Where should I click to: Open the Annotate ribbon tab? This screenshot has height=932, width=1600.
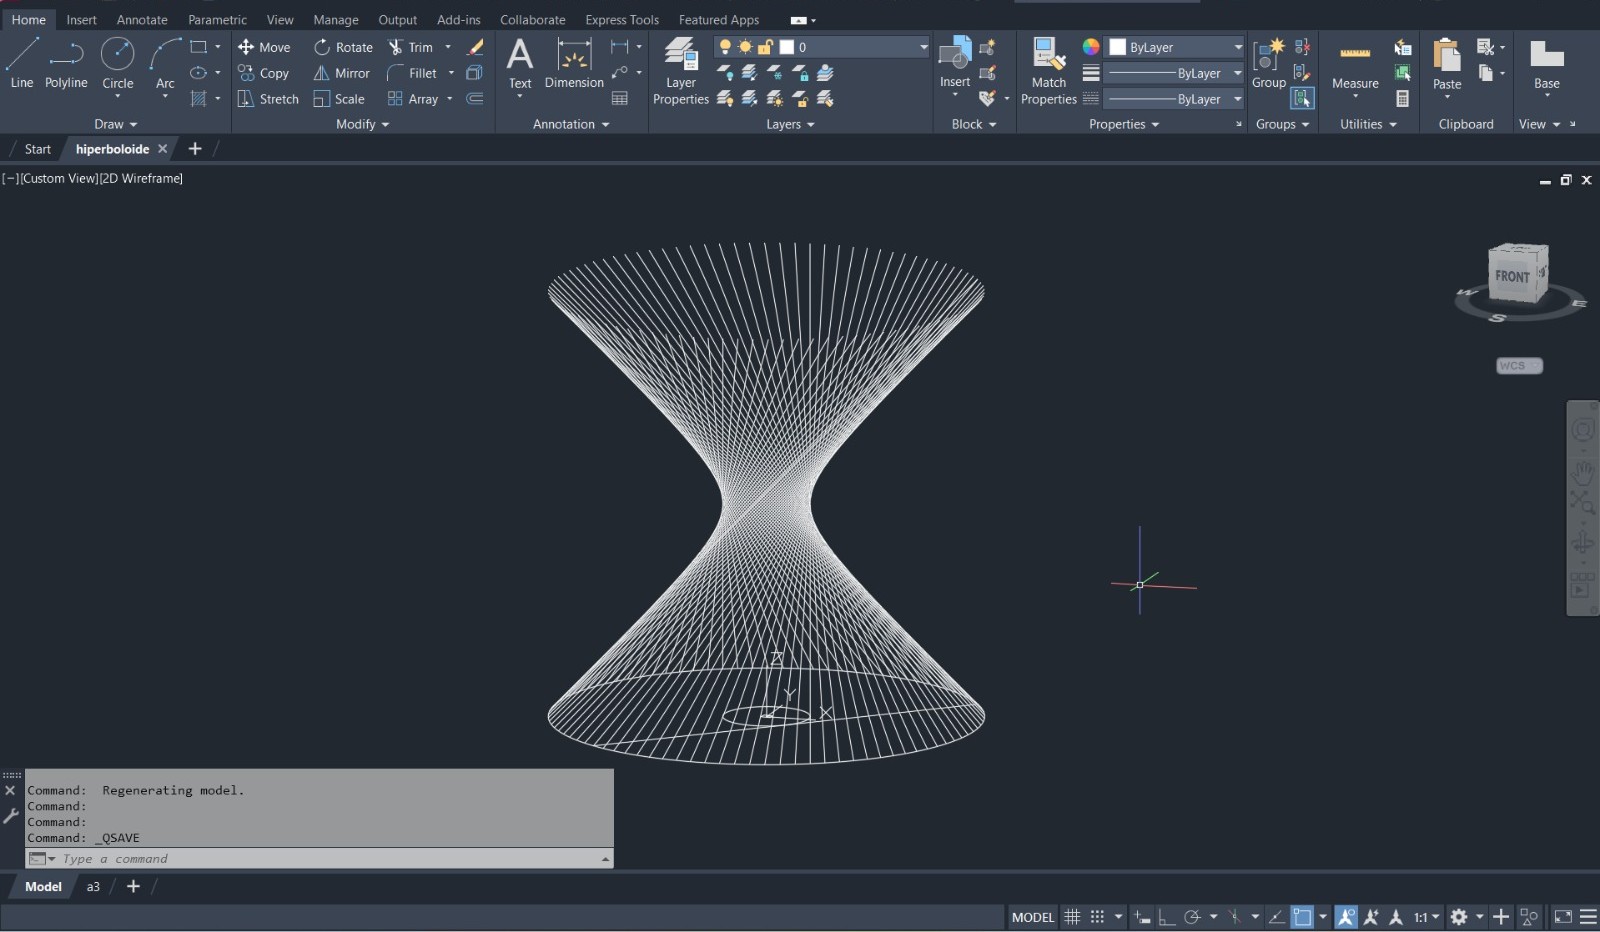point(142,19)
